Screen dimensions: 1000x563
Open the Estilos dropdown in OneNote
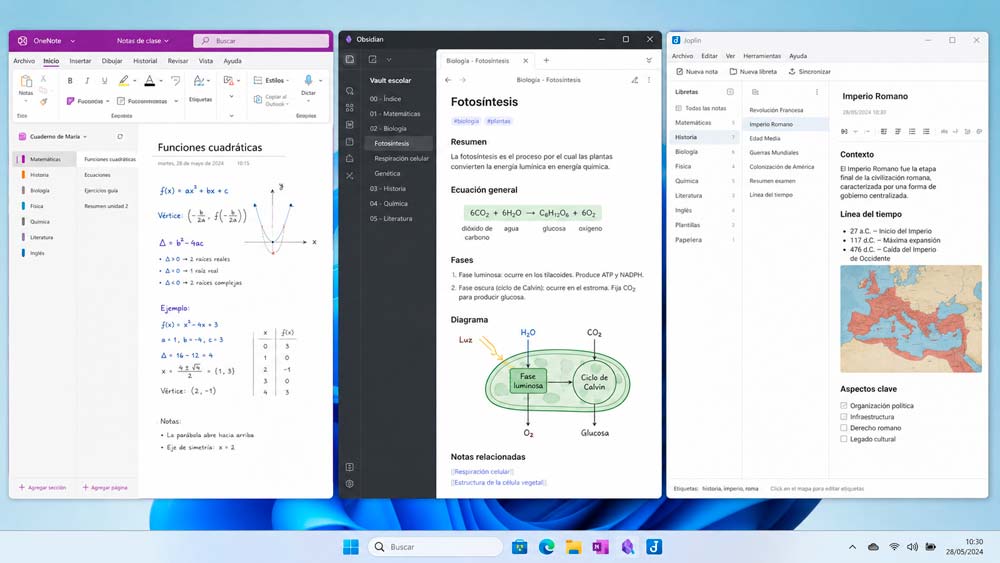coord(271,80)
